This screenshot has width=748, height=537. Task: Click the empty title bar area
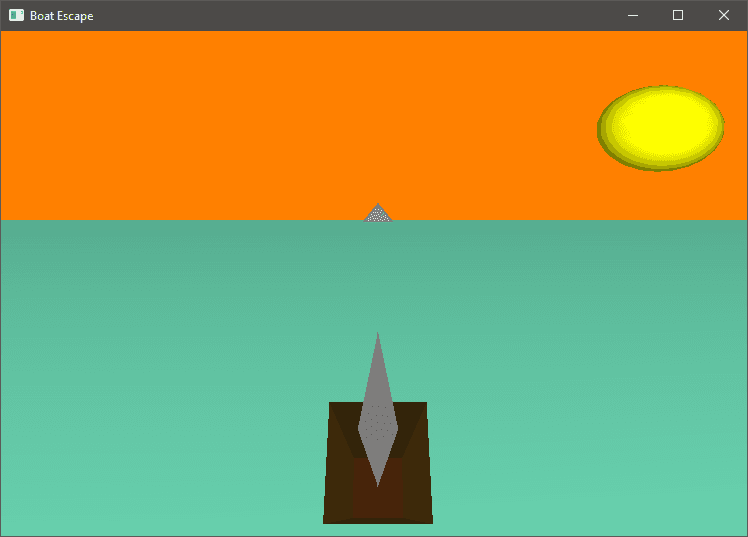tap(350, 15)
